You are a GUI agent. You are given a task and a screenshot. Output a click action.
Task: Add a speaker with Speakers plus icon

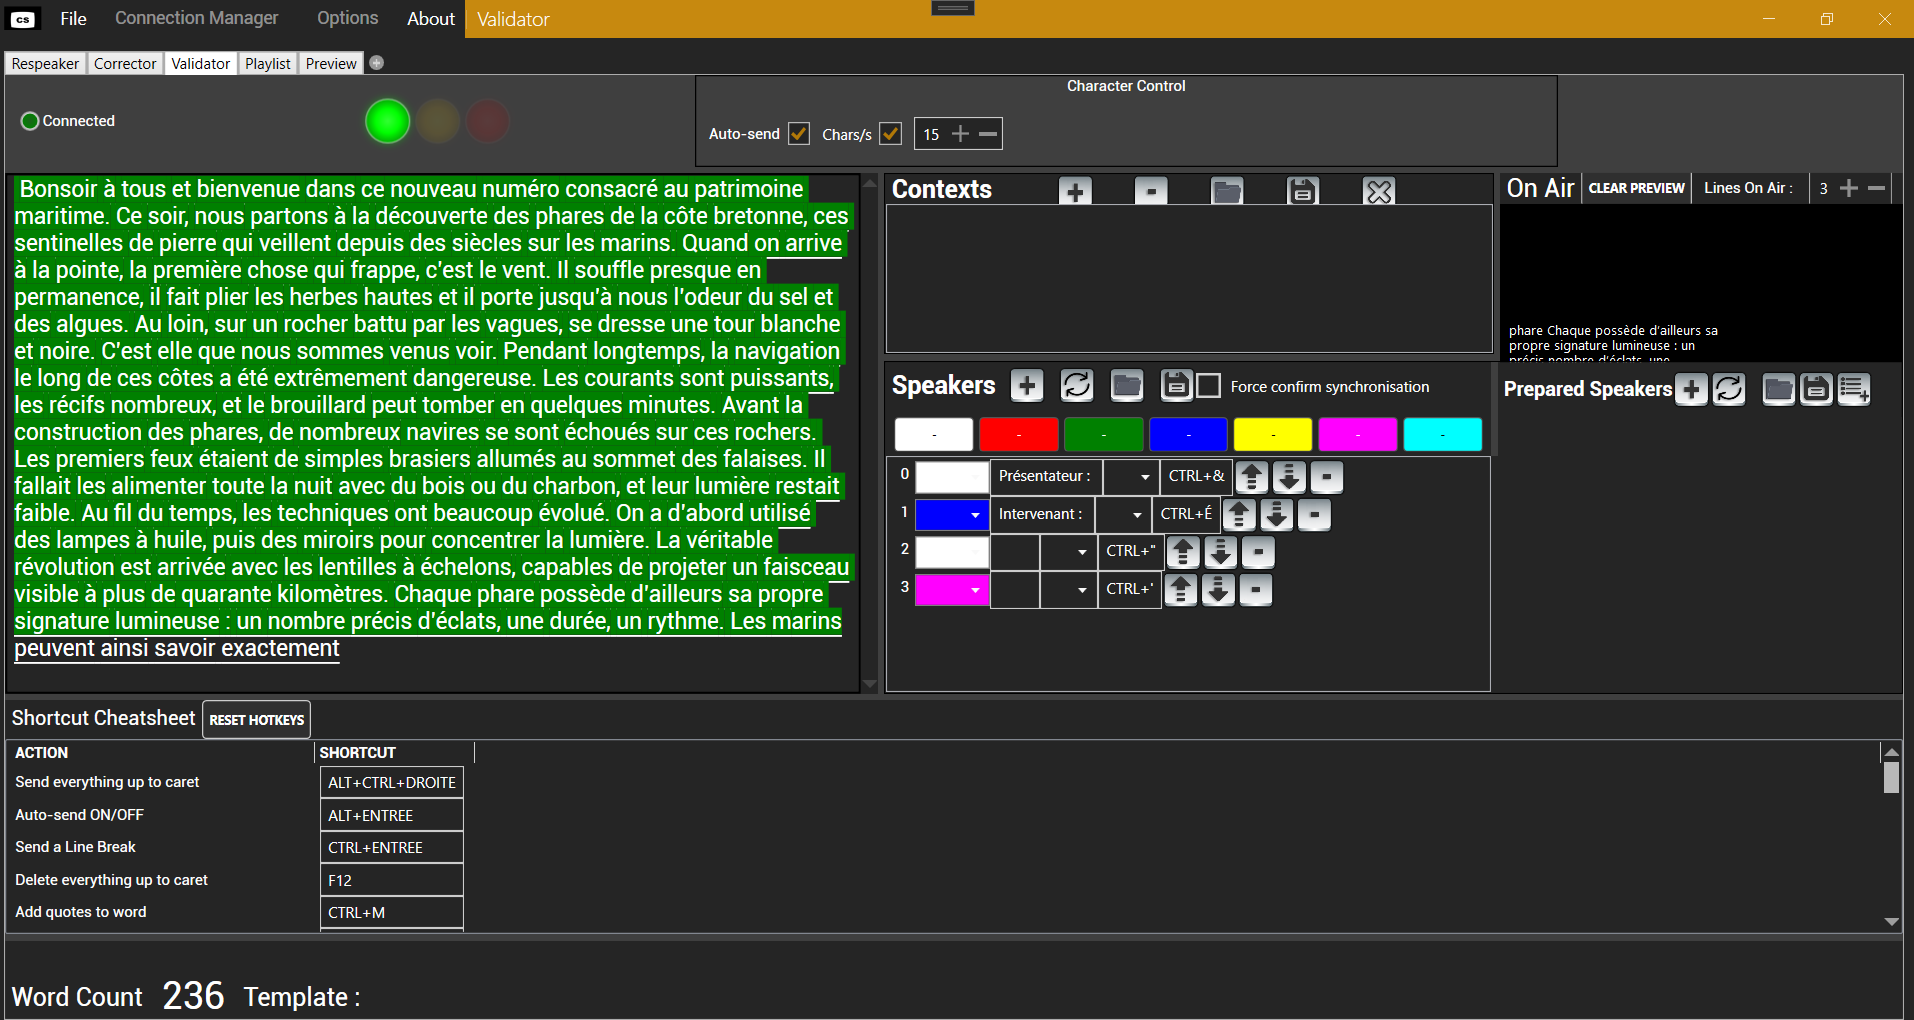point(1027,385)
